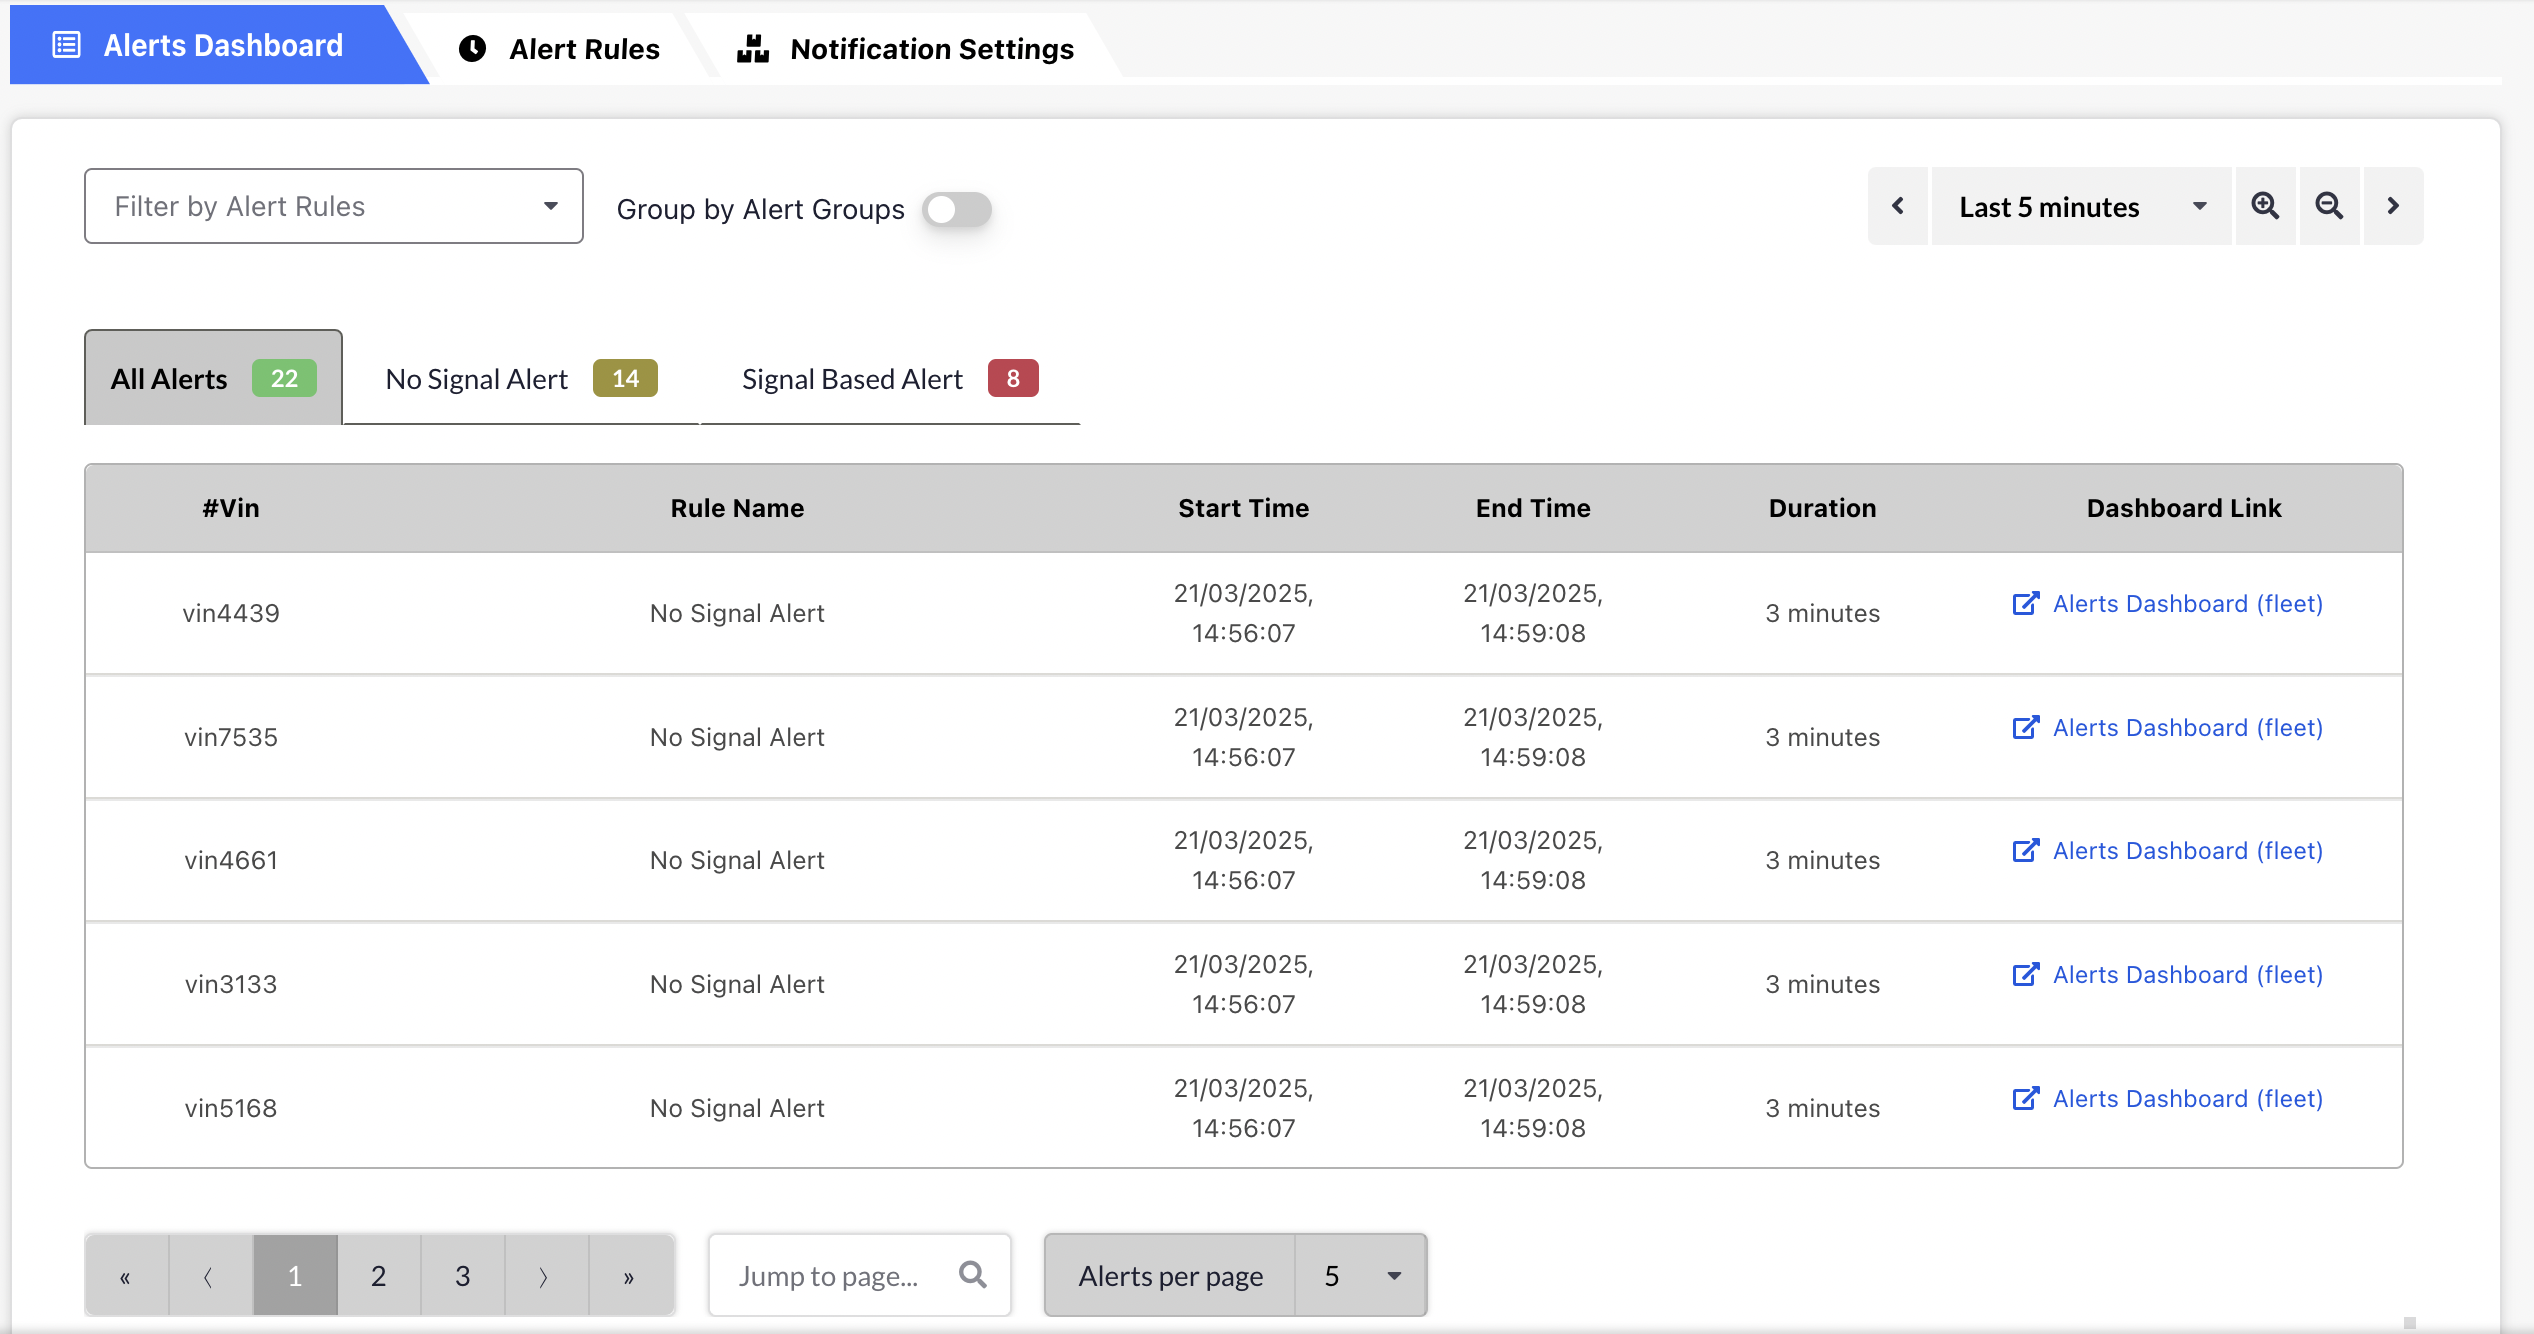Click the zoom out time range icon

pyautogui.click(x=2329, y=206)
